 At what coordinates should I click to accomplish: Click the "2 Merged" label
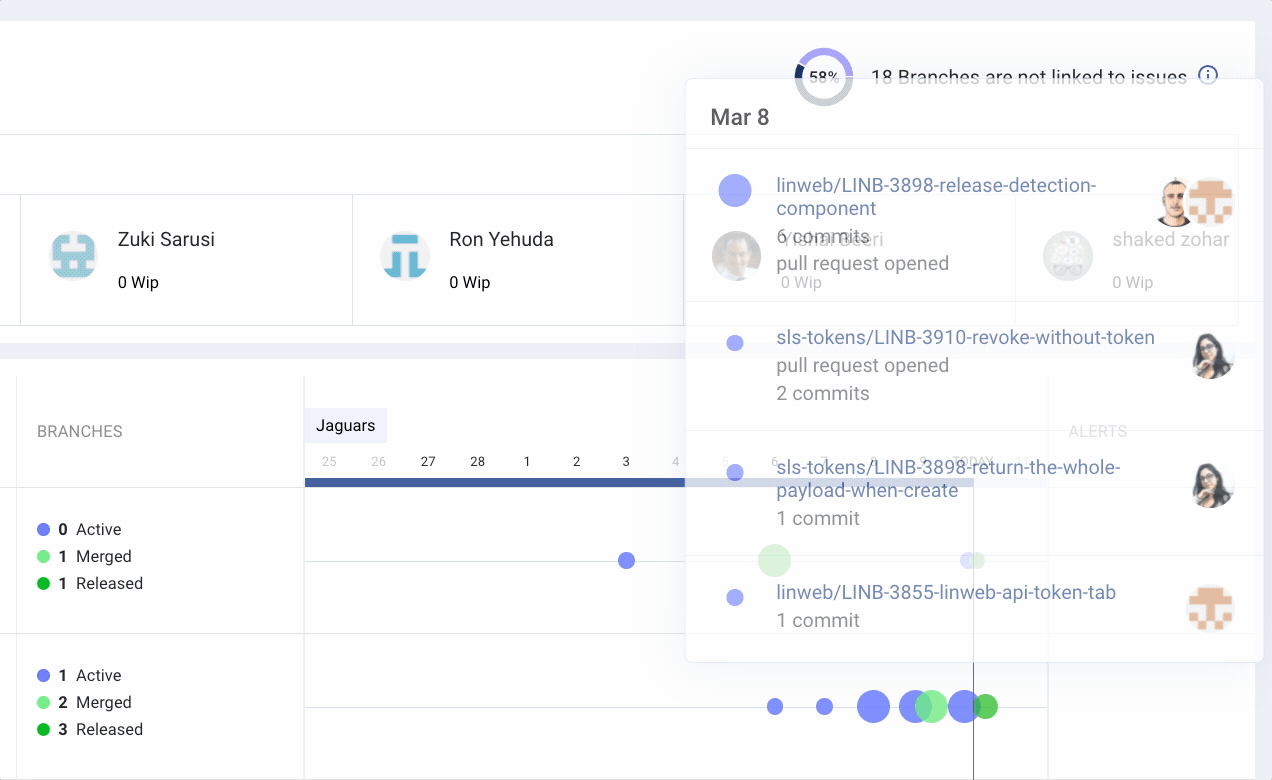pos(95,702)
